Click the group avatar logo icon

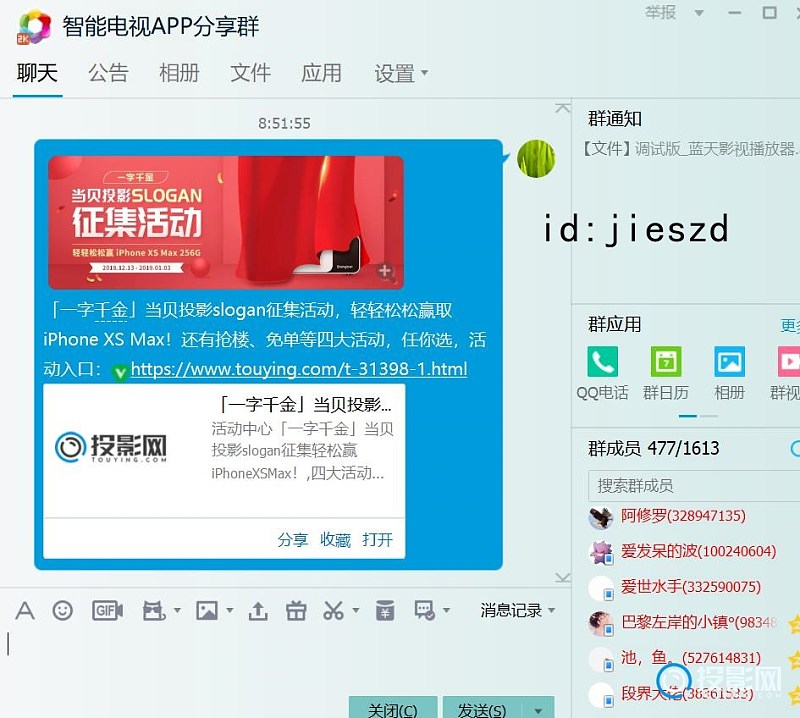34,27
